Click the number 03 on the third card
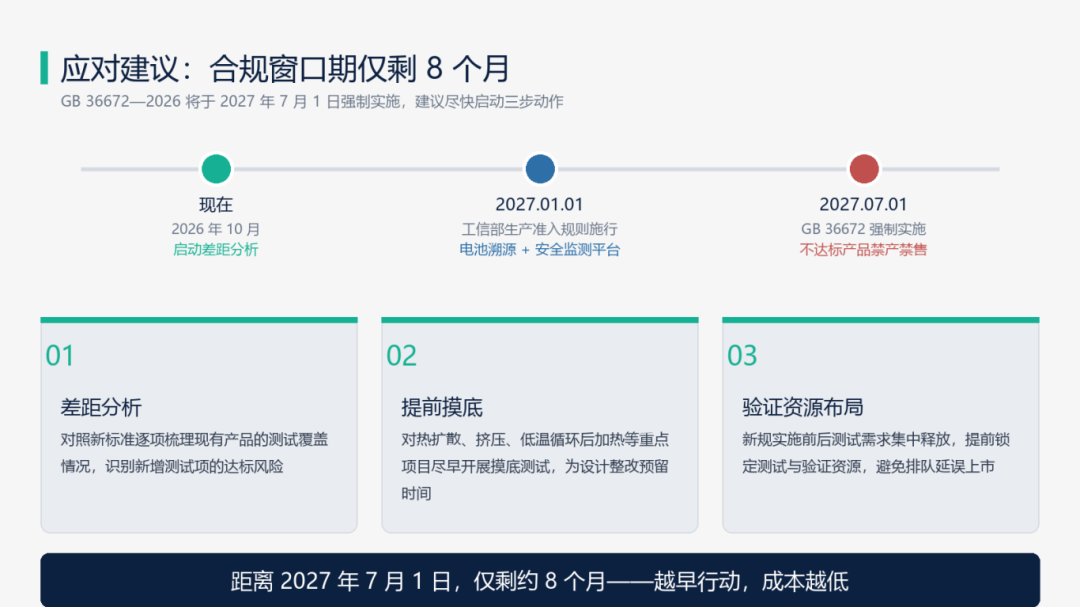Screen dimensions: 1080x607 (742, 356)
